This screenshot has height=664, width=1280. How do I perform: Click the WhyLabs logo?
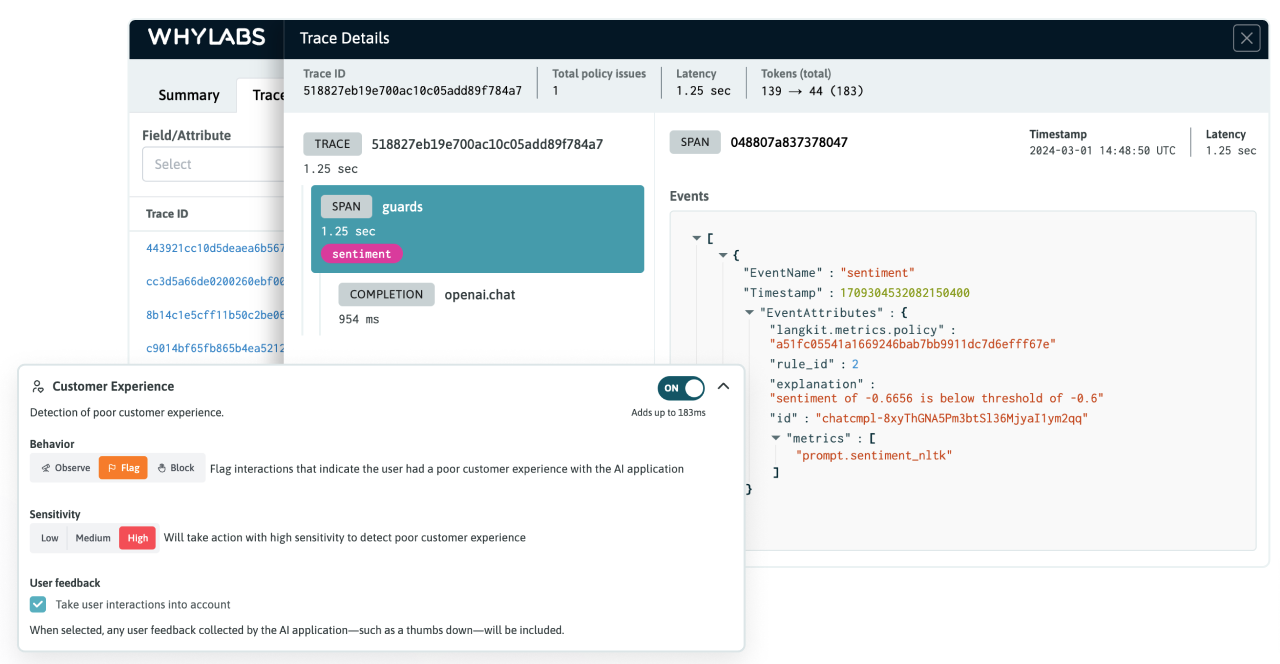pos(206,38)
